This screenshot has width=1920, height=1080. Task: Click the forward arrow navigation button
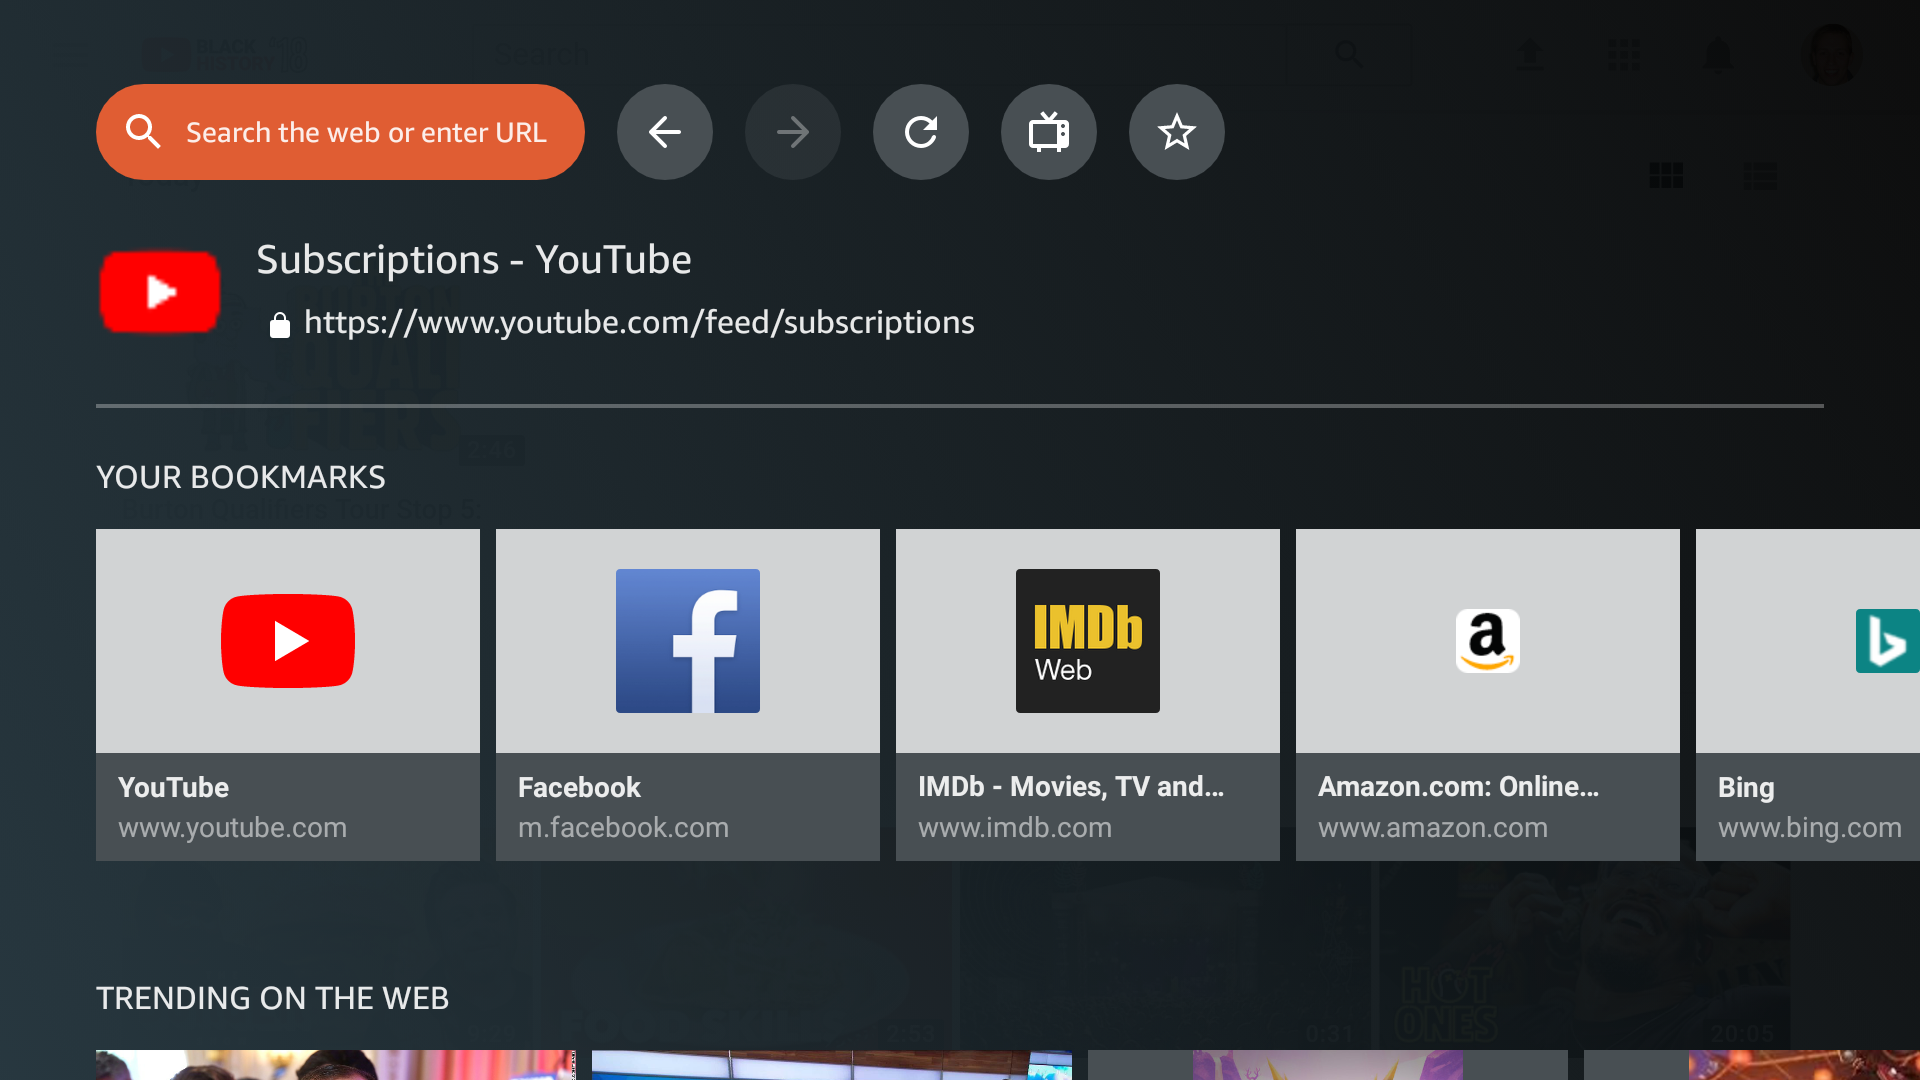[792, 132]
